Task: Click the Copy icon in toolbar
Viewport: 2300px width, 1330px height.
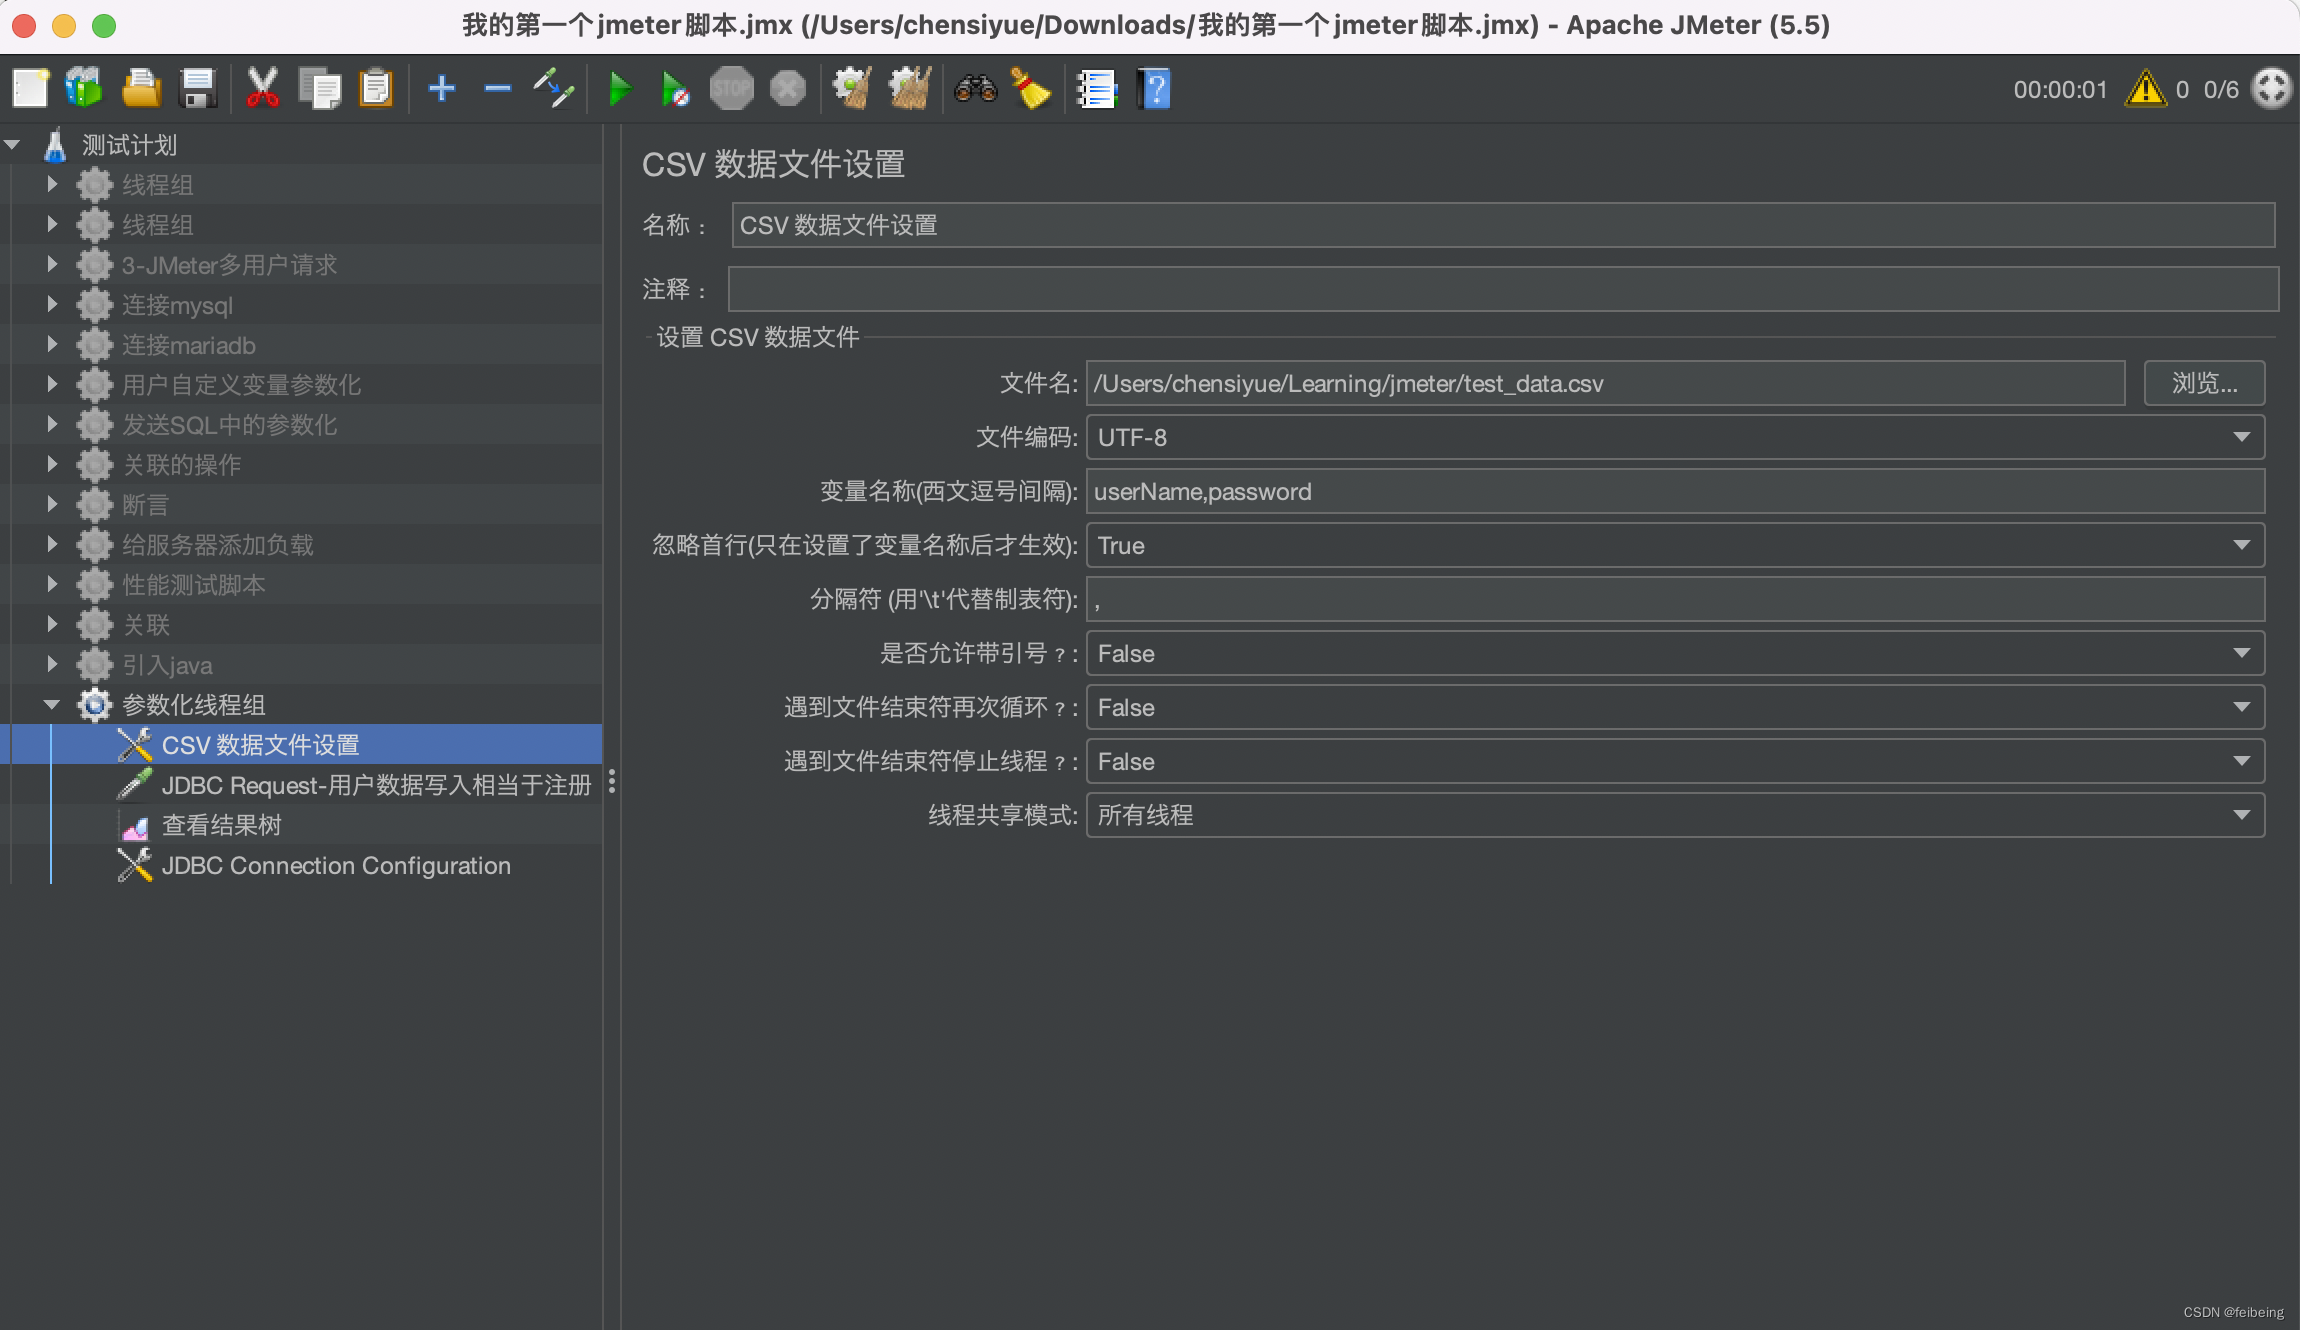Action: pos(320,88)
